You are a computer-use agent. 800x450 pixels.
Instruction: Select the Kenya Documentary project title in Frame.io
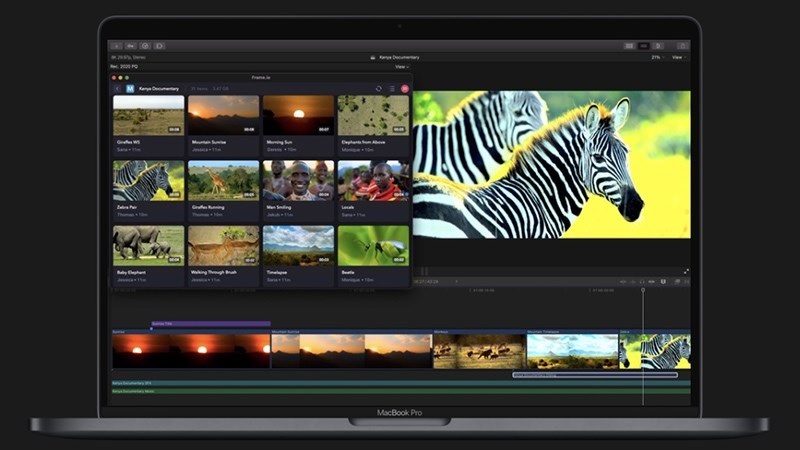click(x=159, y=89)
